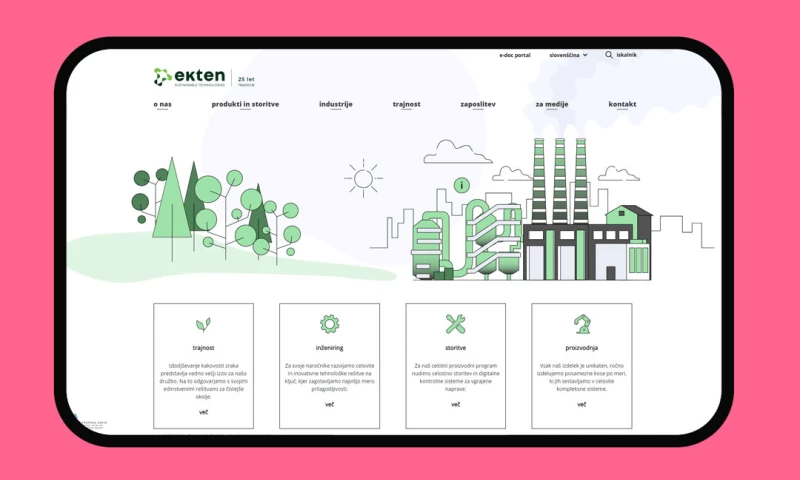Open the 'o nas' menu

click(163, 104)
